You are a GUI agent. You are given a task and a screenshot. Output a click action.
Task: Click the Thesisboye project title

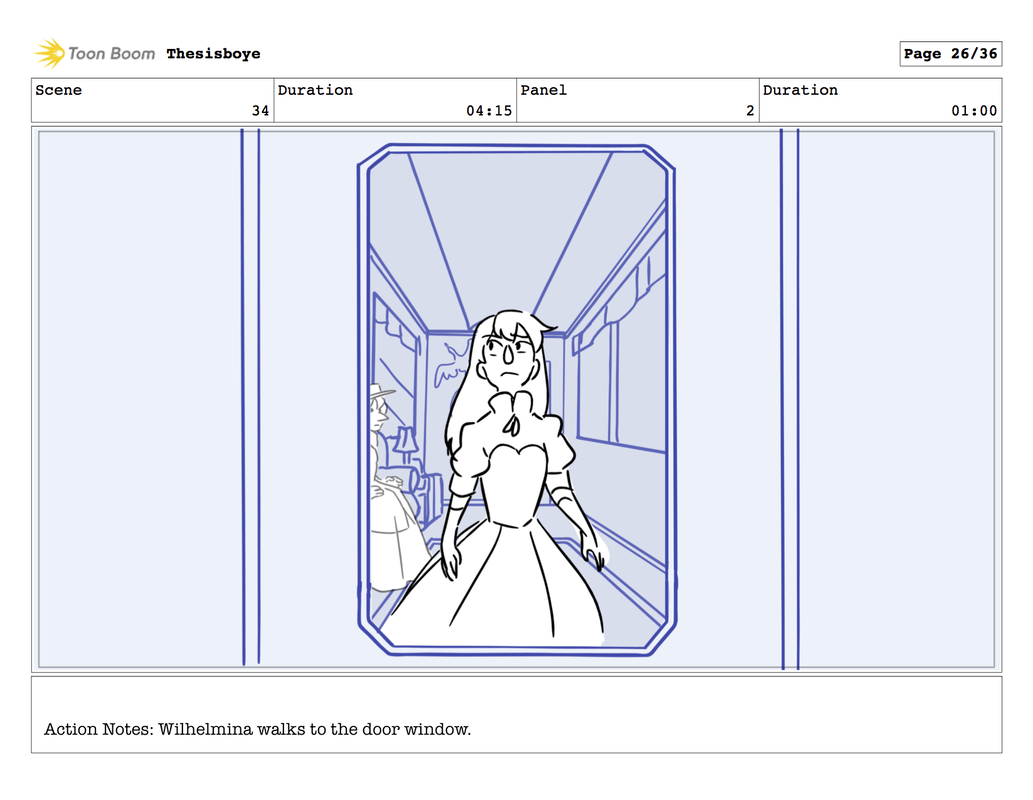[213, 54]
